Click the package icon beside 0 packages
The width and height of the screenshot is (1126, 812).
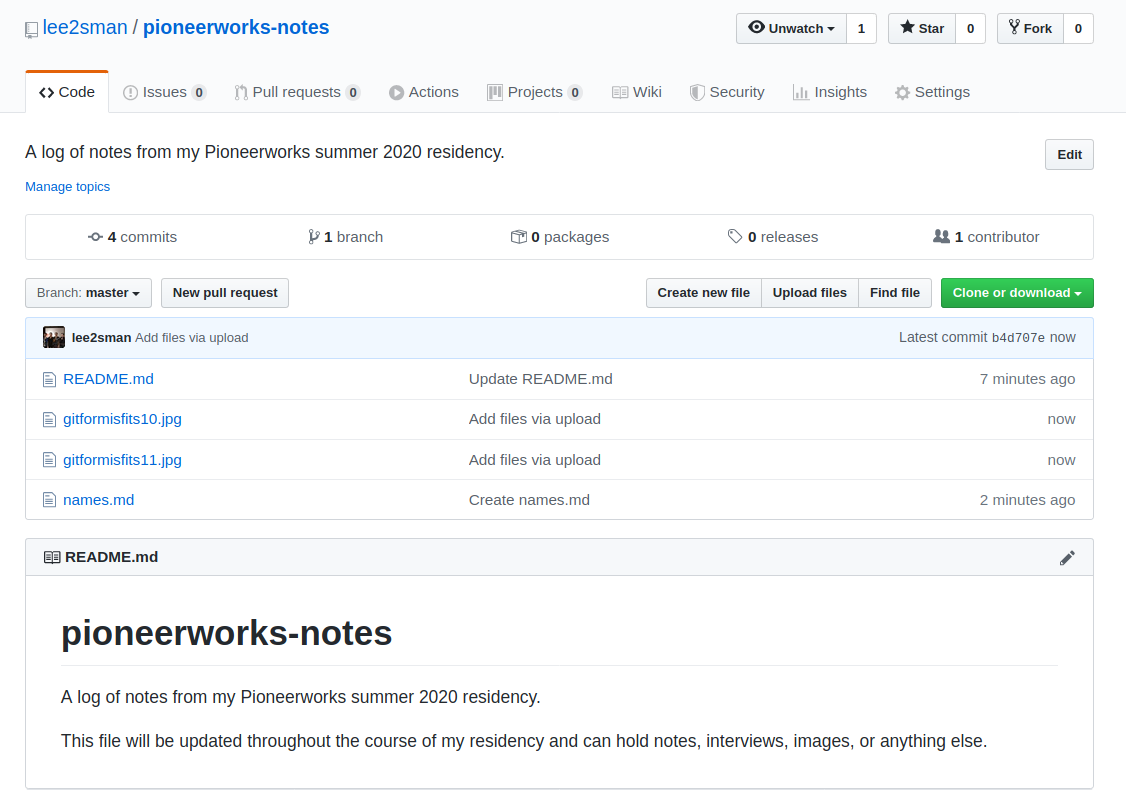(x=518, y=237)
